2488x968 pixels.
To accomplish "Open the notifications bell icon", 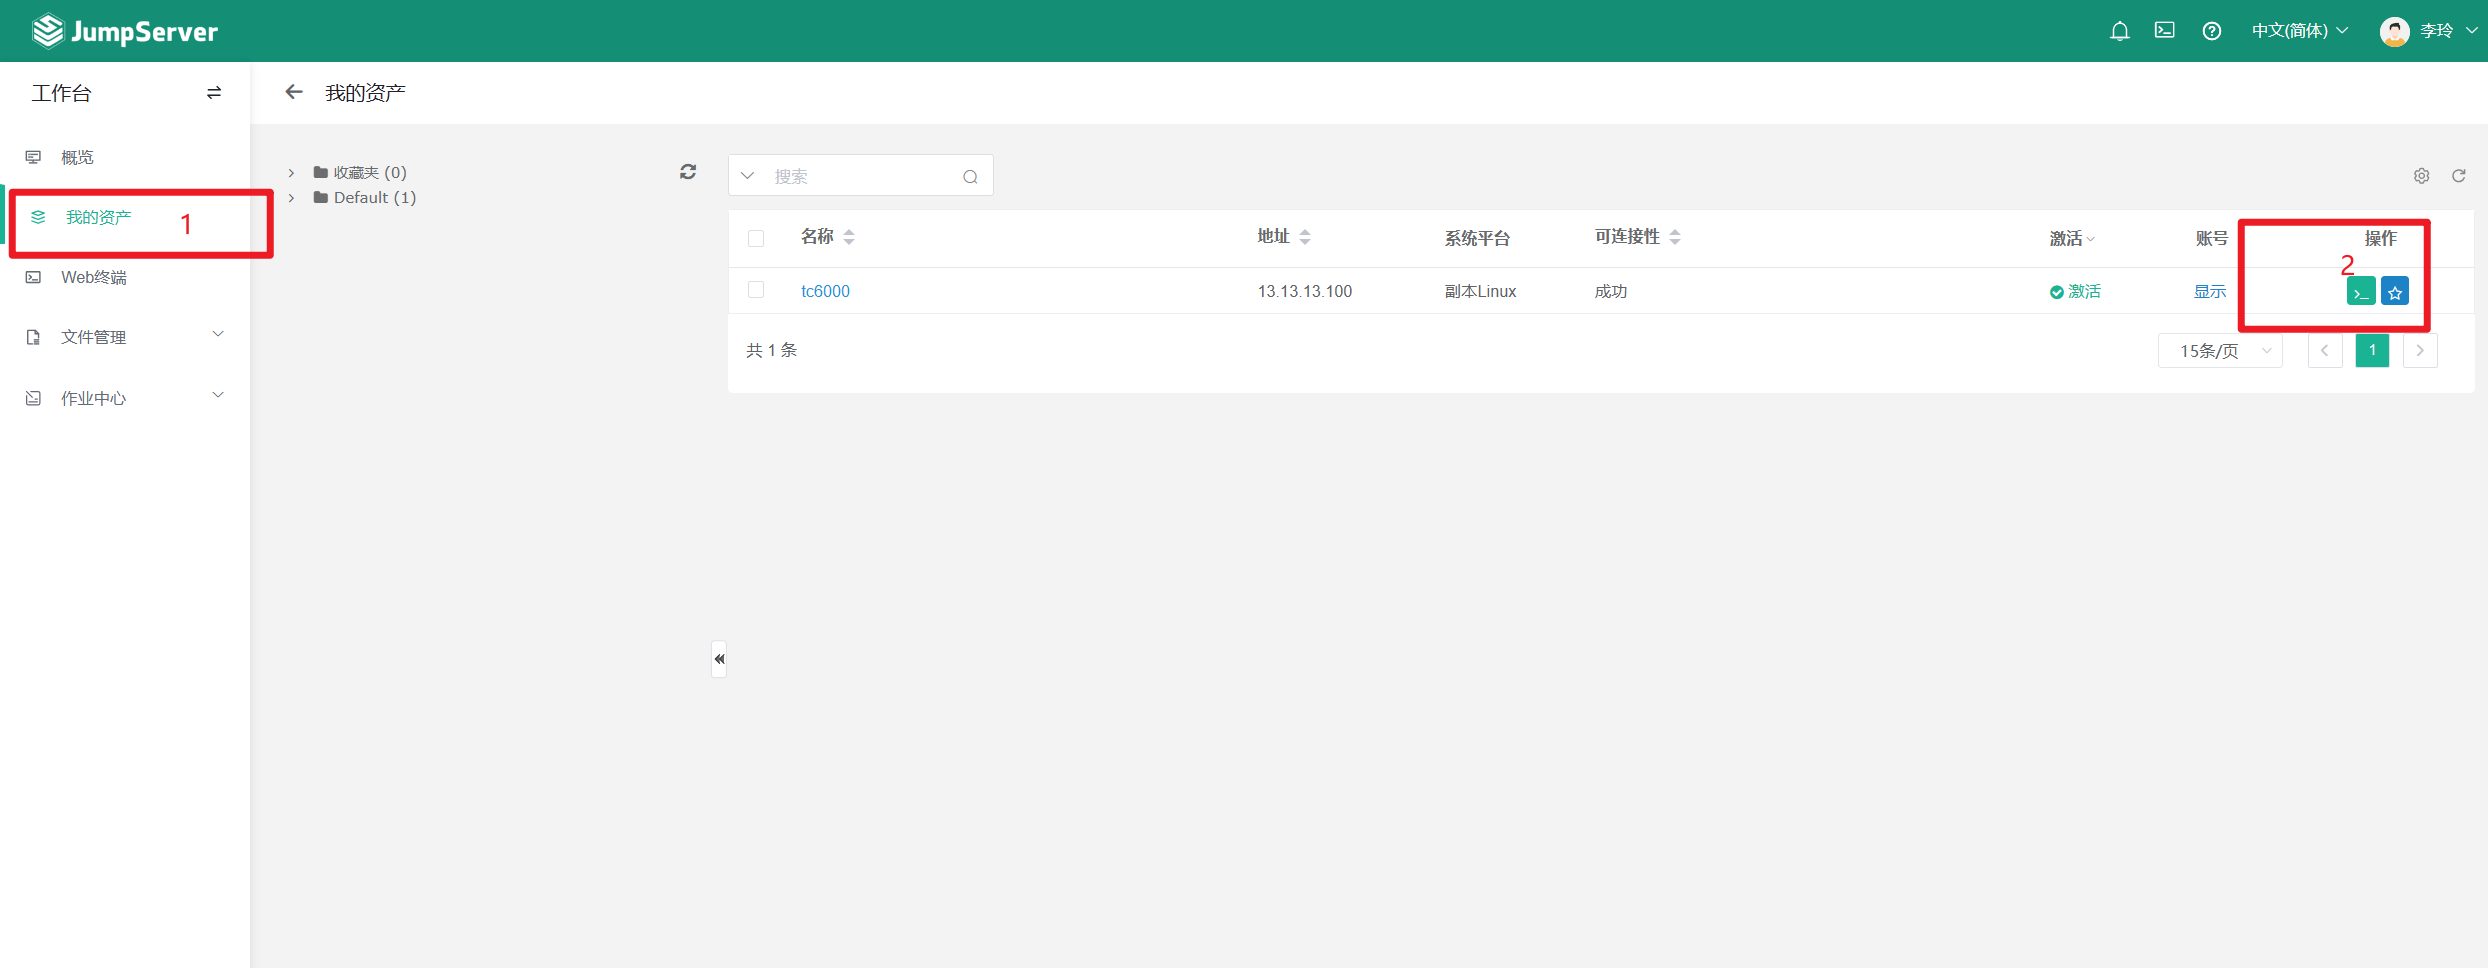I will (x=2119, y=31).
